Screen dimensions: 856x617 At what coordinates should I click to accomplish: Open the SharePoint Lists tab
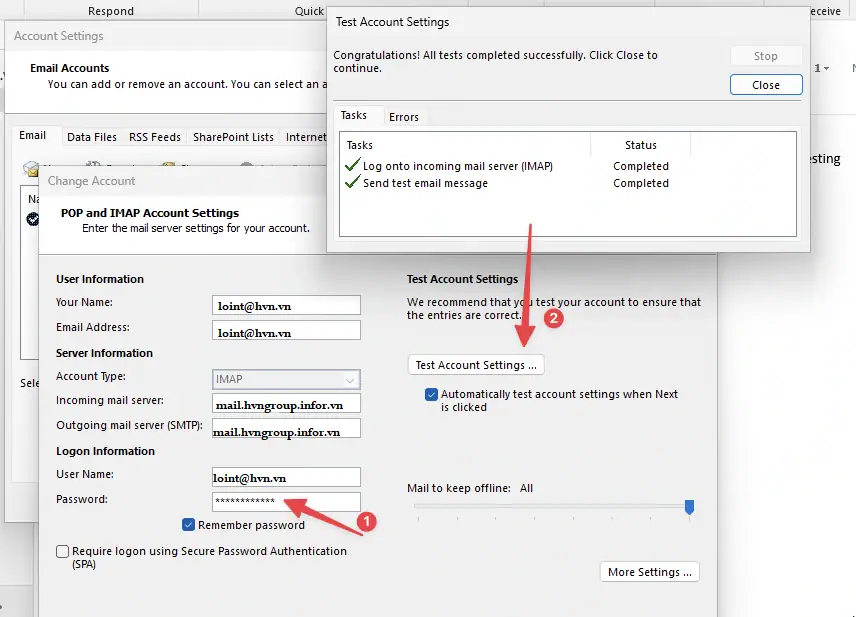coord(233,137)
